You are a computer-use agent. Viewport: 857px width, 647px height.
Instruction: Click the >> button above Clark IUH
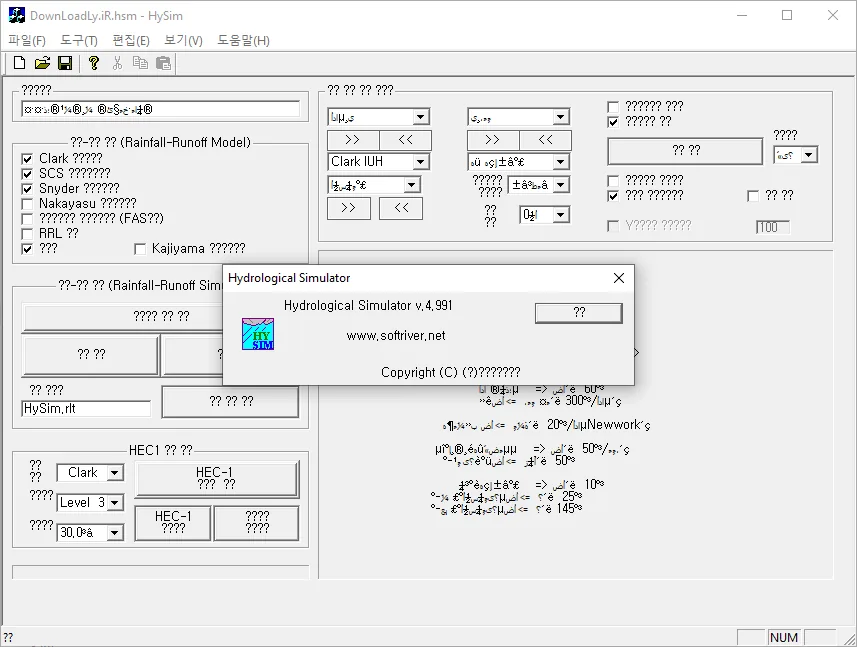tap(353, 140)
